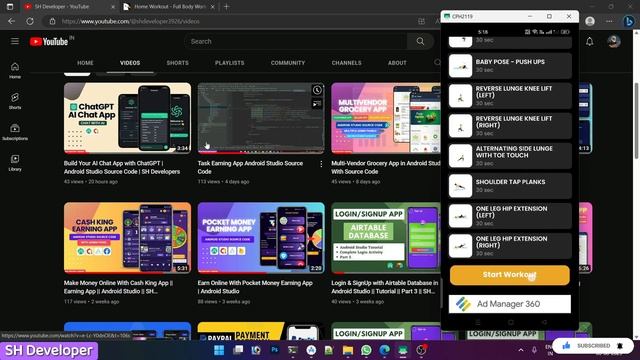Open Library in YouTube sidebar
Image resolution: width=640 pixels, height=360 pixels.
coord(15,162)
